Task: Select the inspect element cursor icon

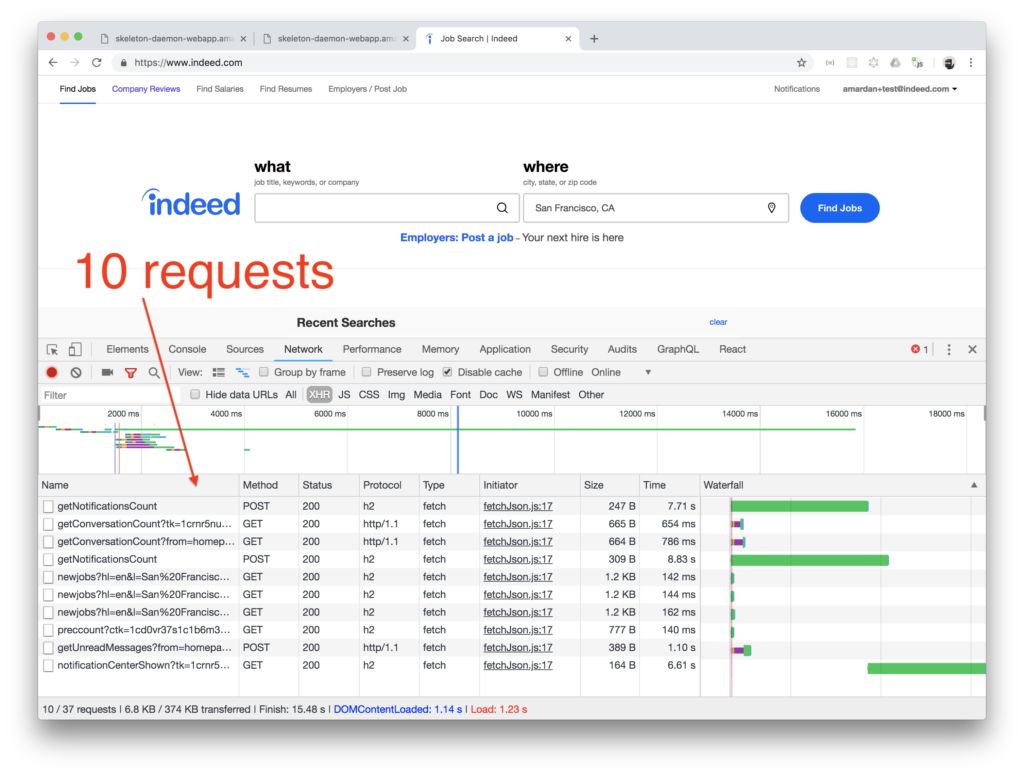Action: point(52,349)
